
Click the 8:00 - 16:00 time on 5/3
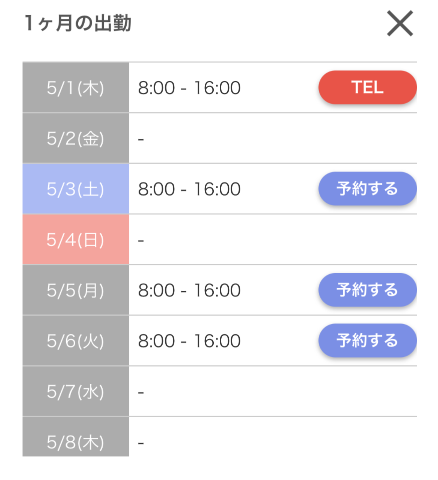click(189, 189)
